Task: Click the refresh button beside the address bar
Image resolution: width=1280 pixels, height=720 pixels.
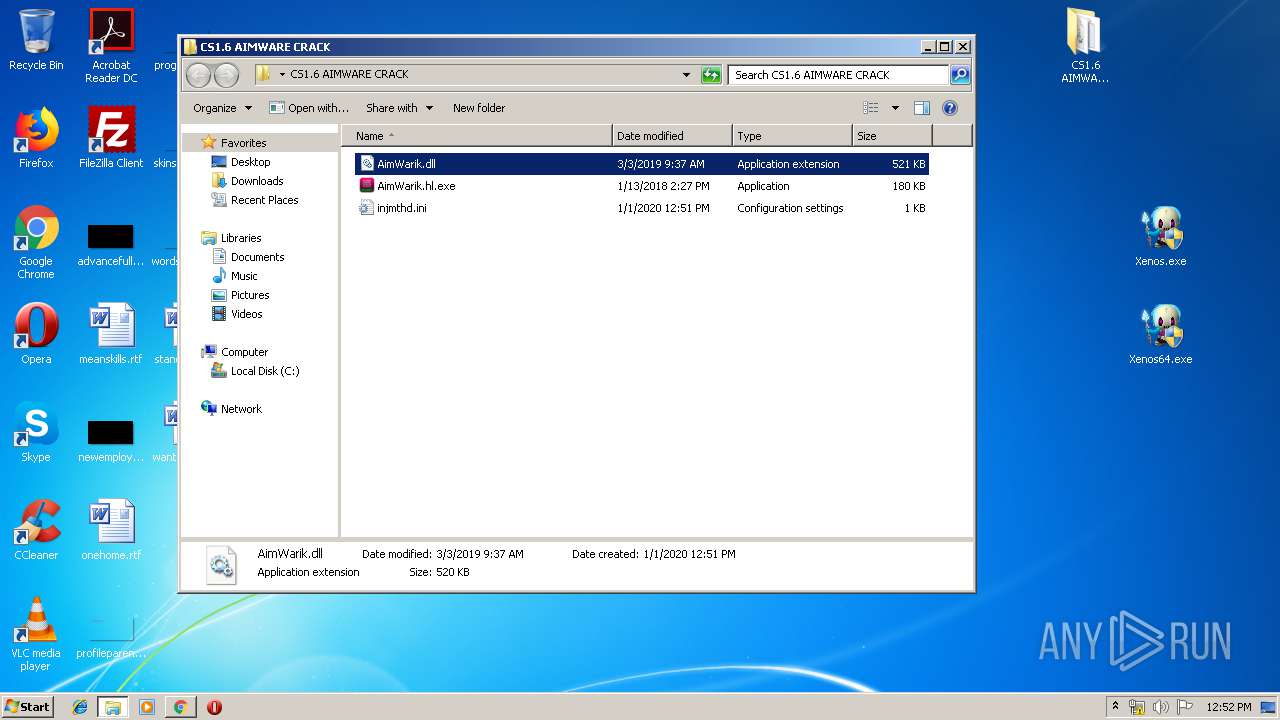Action: click(x=711, y=75)
